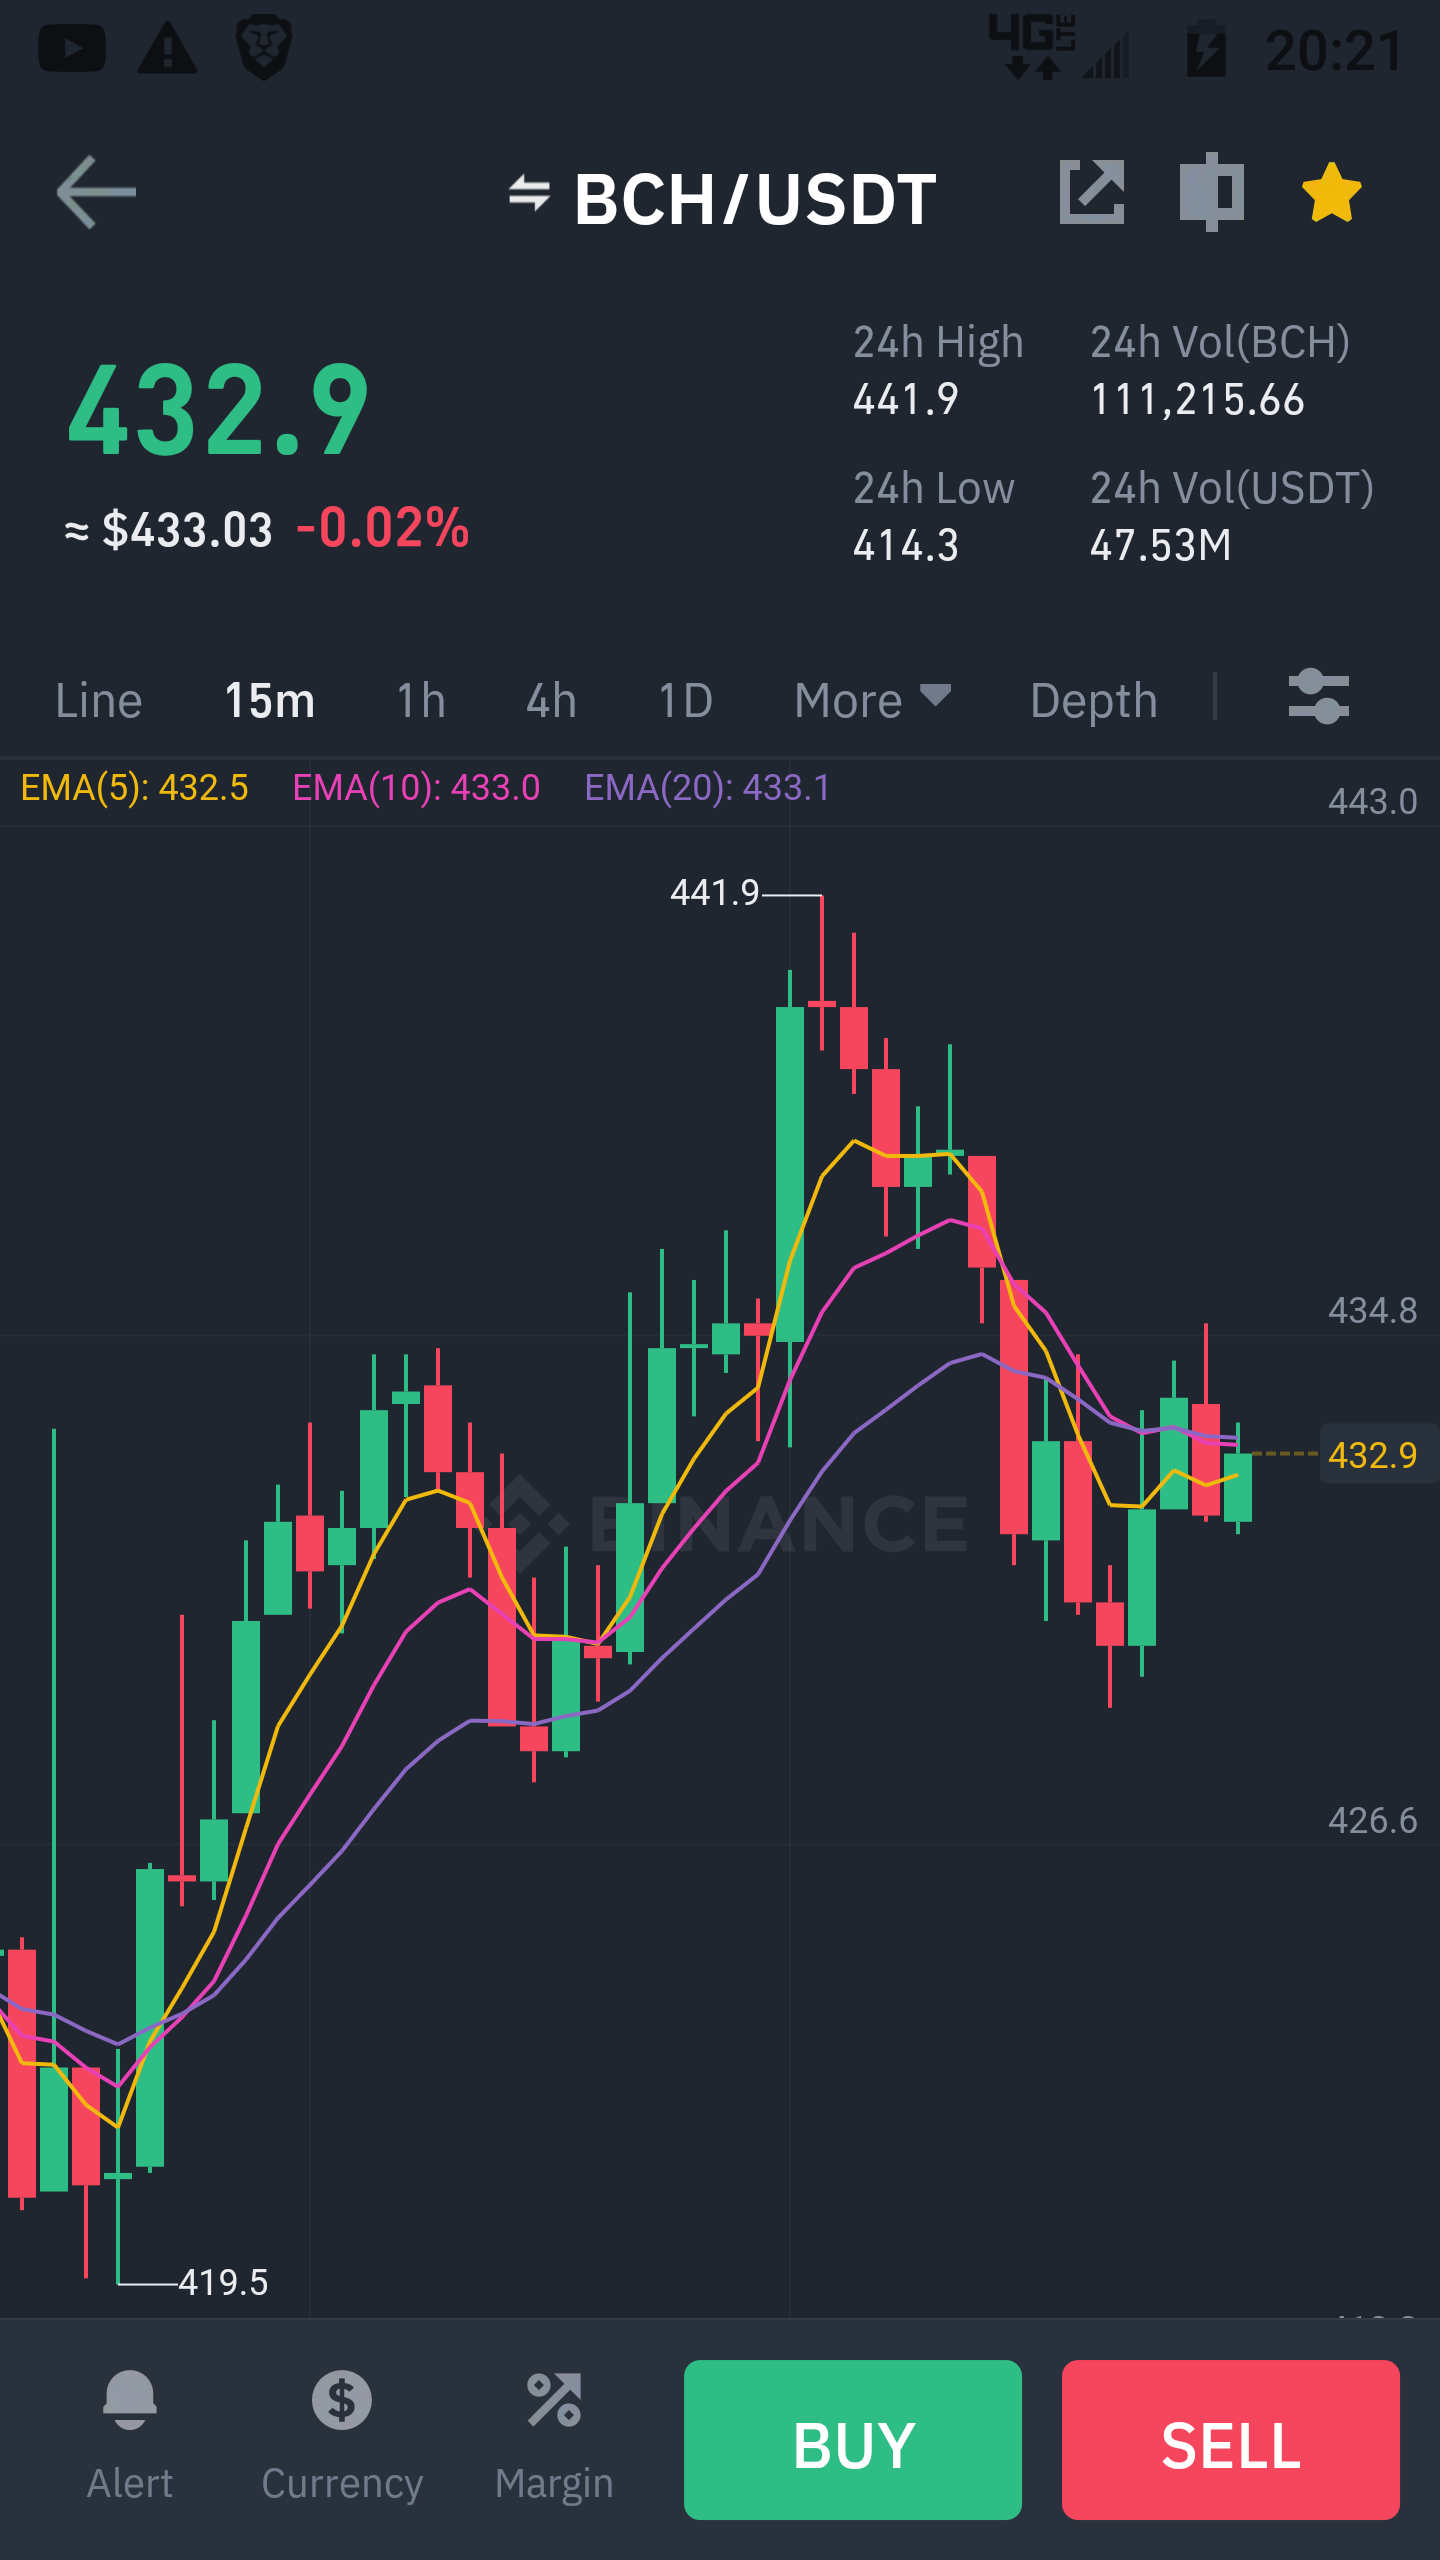Open the BCH/USDT pair selector
This screenshot has width=1440, height=2560.
pos(755,198)
